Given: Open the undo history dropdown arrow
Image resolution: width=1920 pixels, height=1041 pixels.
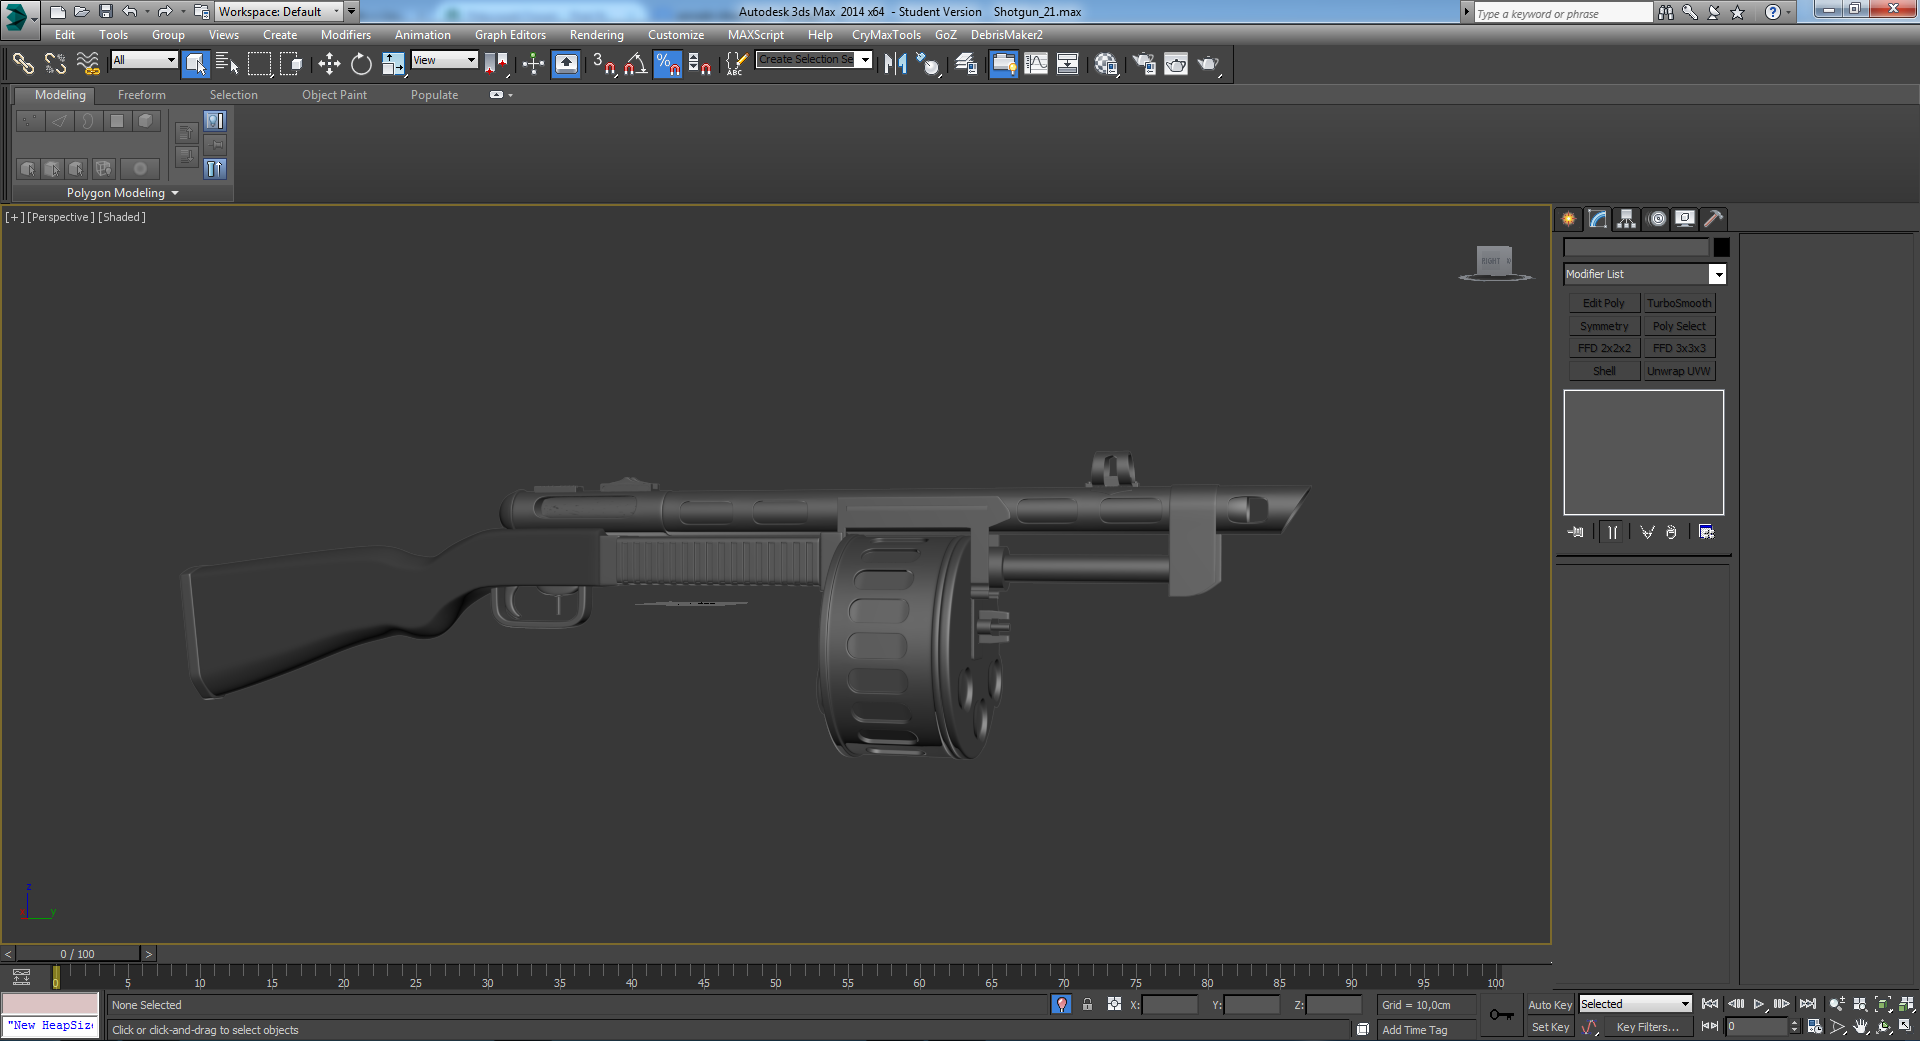Looking at the screenshot, I should tap(146, 12).
